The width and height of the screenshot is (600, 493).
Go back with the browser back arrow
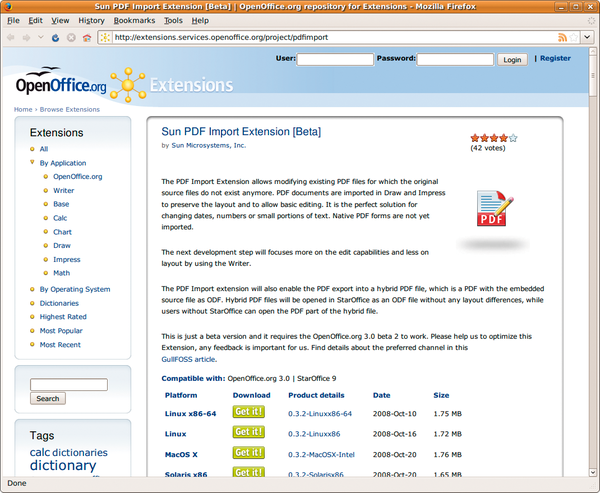[11, 38]
